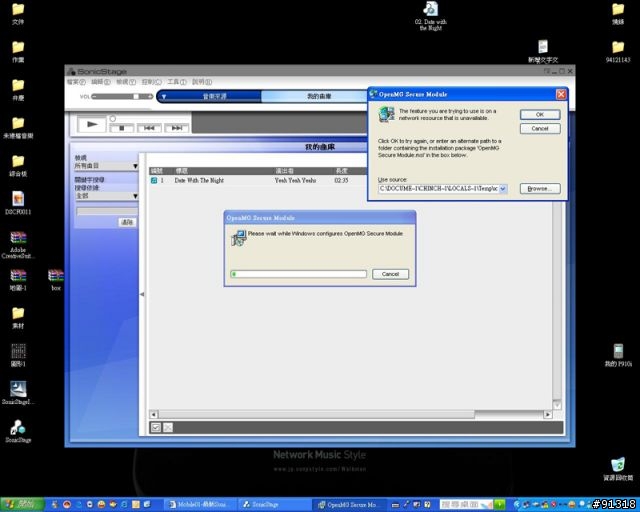This screenshot has width=640, height=512.
Task: Expand the 所有曲目 view dropdown
Action: (x=106, y=166)
